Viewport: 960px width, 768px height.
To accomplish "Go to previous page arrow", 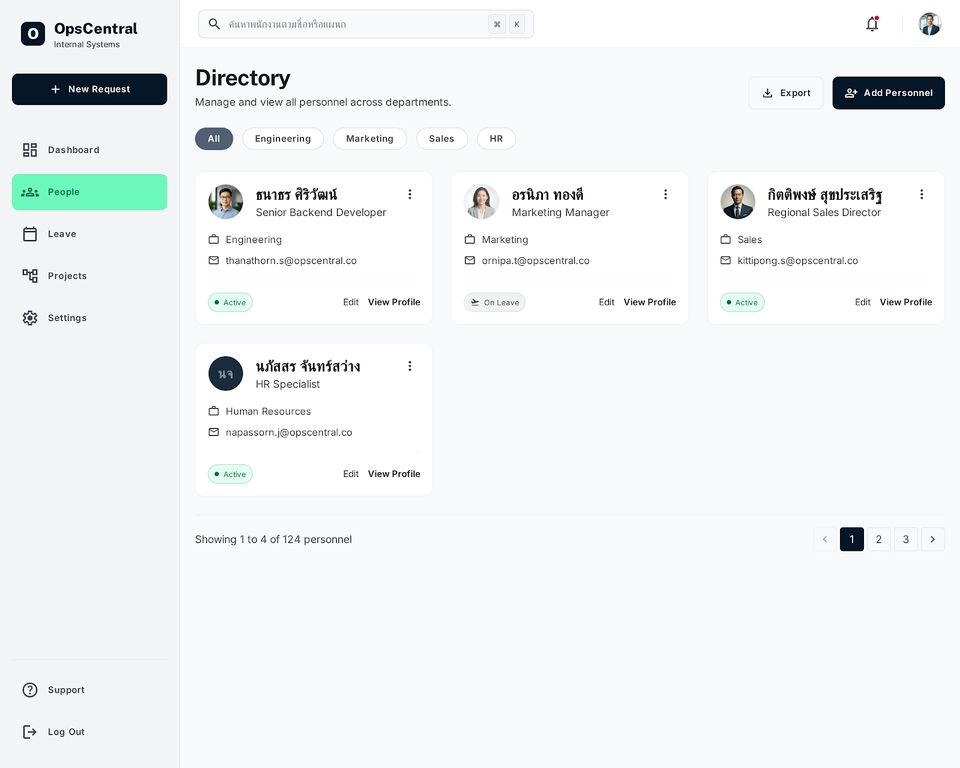I will [825, 540].
